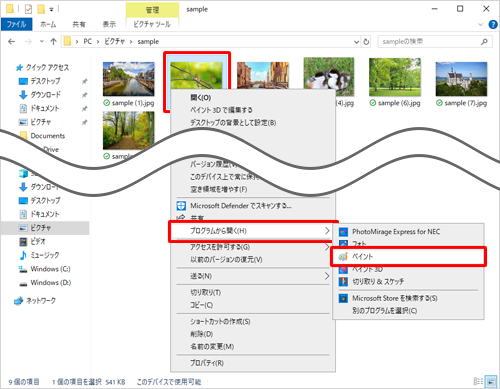Expand アクセスを許可する(G) submenu

point(253,247)
